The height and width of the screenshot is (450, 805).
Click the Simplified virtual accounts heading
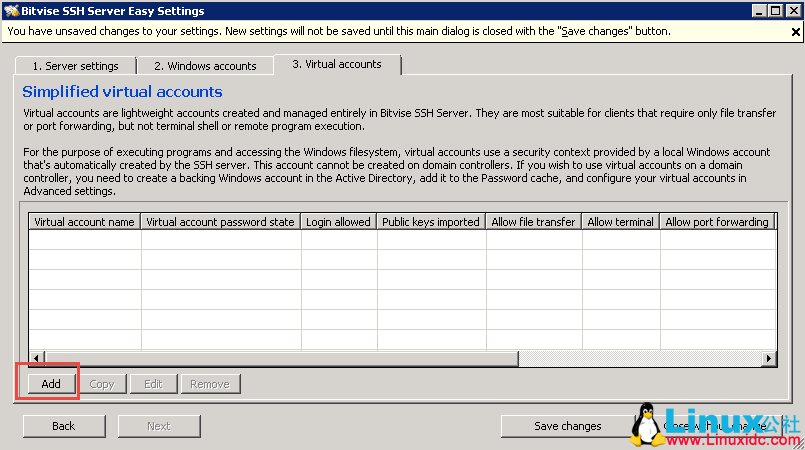pyautogui.click(x=122, y=92)
